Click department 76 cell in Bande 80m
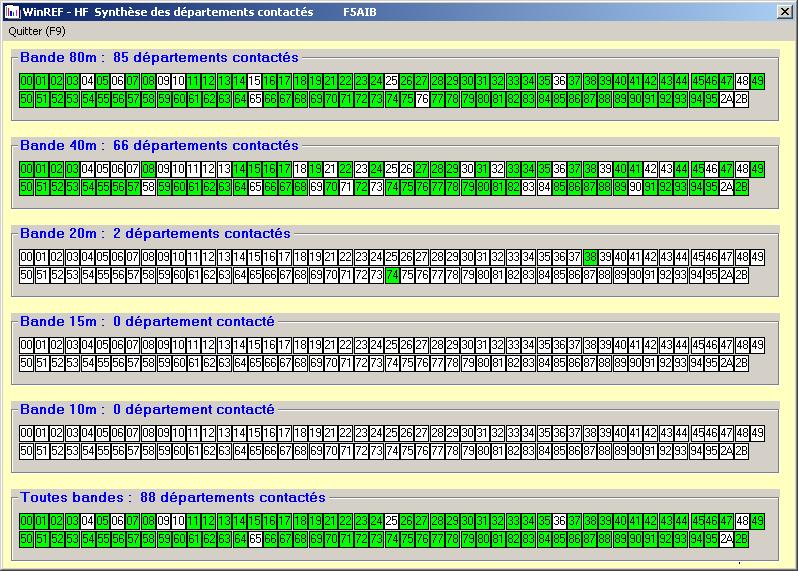Viewport: 798px width, 571px height. tap(422, 99)
